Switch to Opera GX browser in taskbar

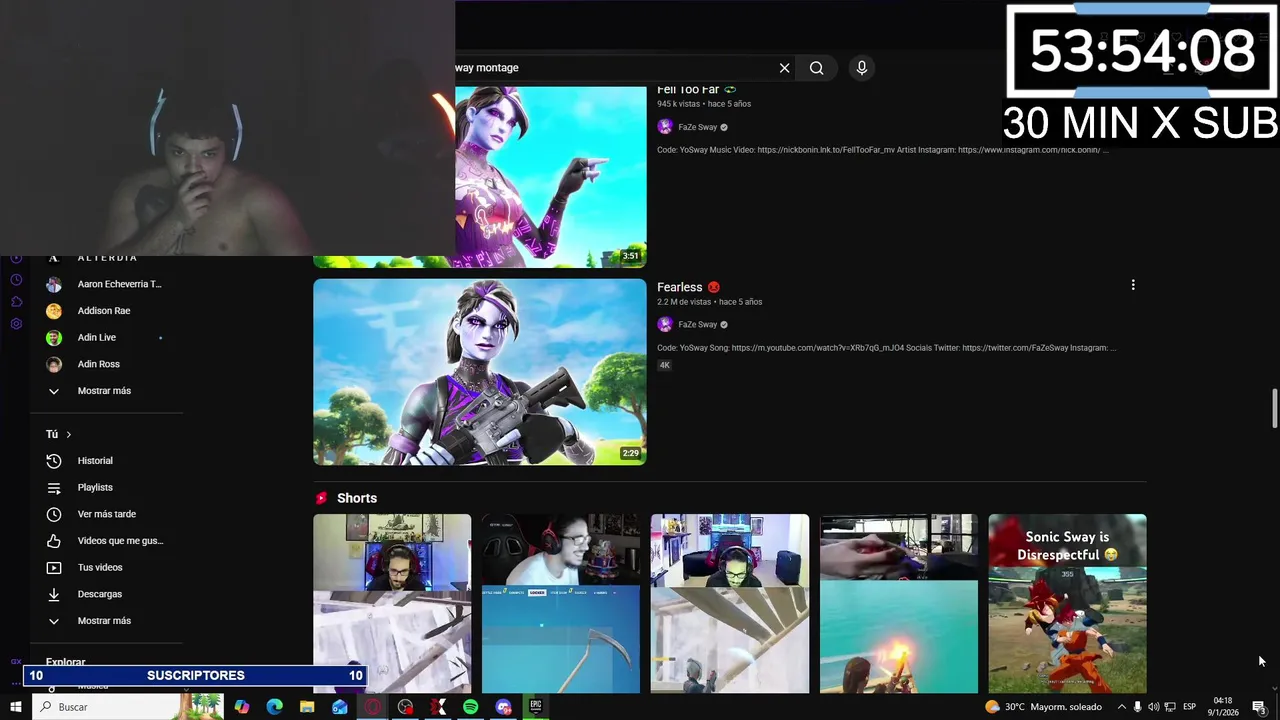pyautogui.click(x=372, y=707)
